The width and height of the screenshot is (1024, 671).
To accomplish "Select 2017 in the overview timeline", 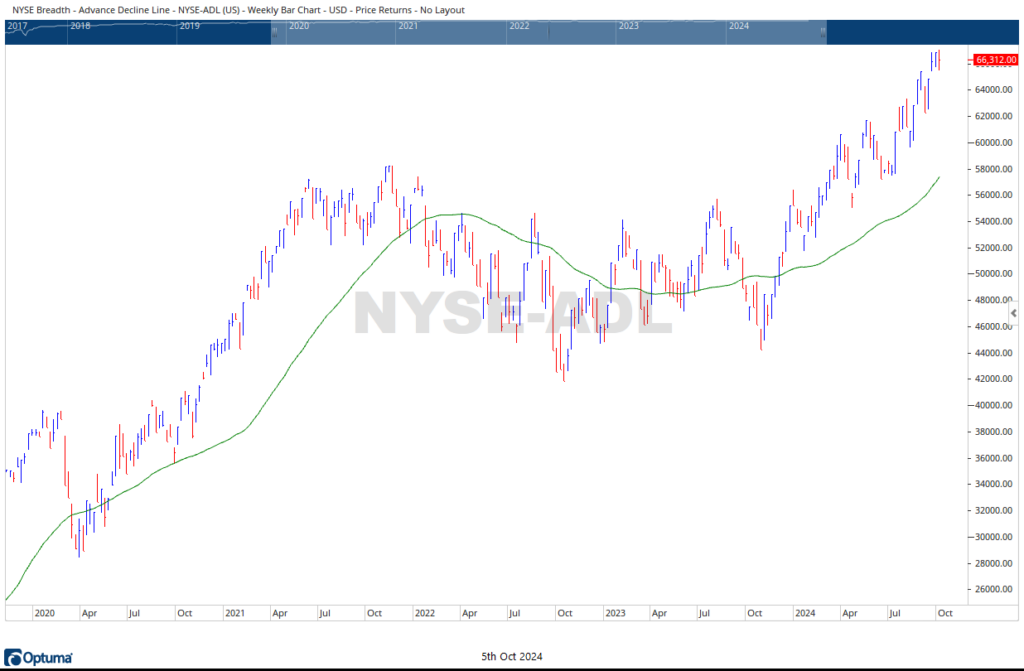I will click(16, 25).
